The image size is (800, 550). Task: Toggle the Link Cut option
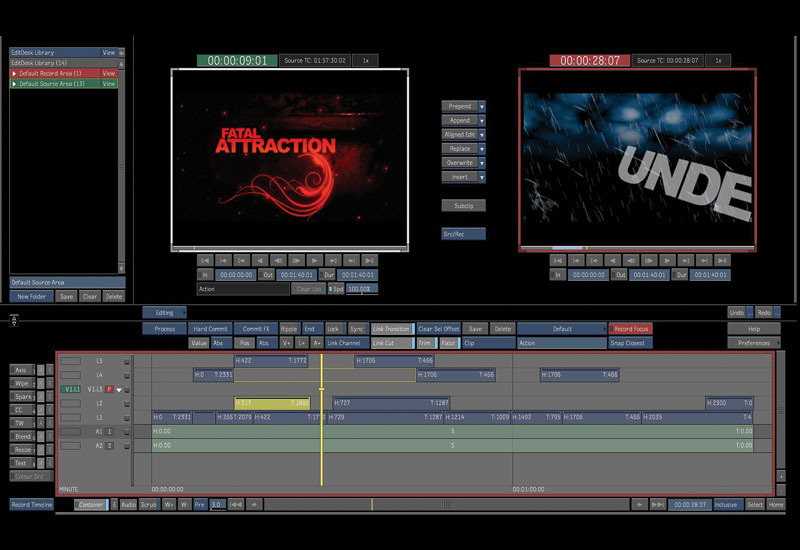coord(392,343)
